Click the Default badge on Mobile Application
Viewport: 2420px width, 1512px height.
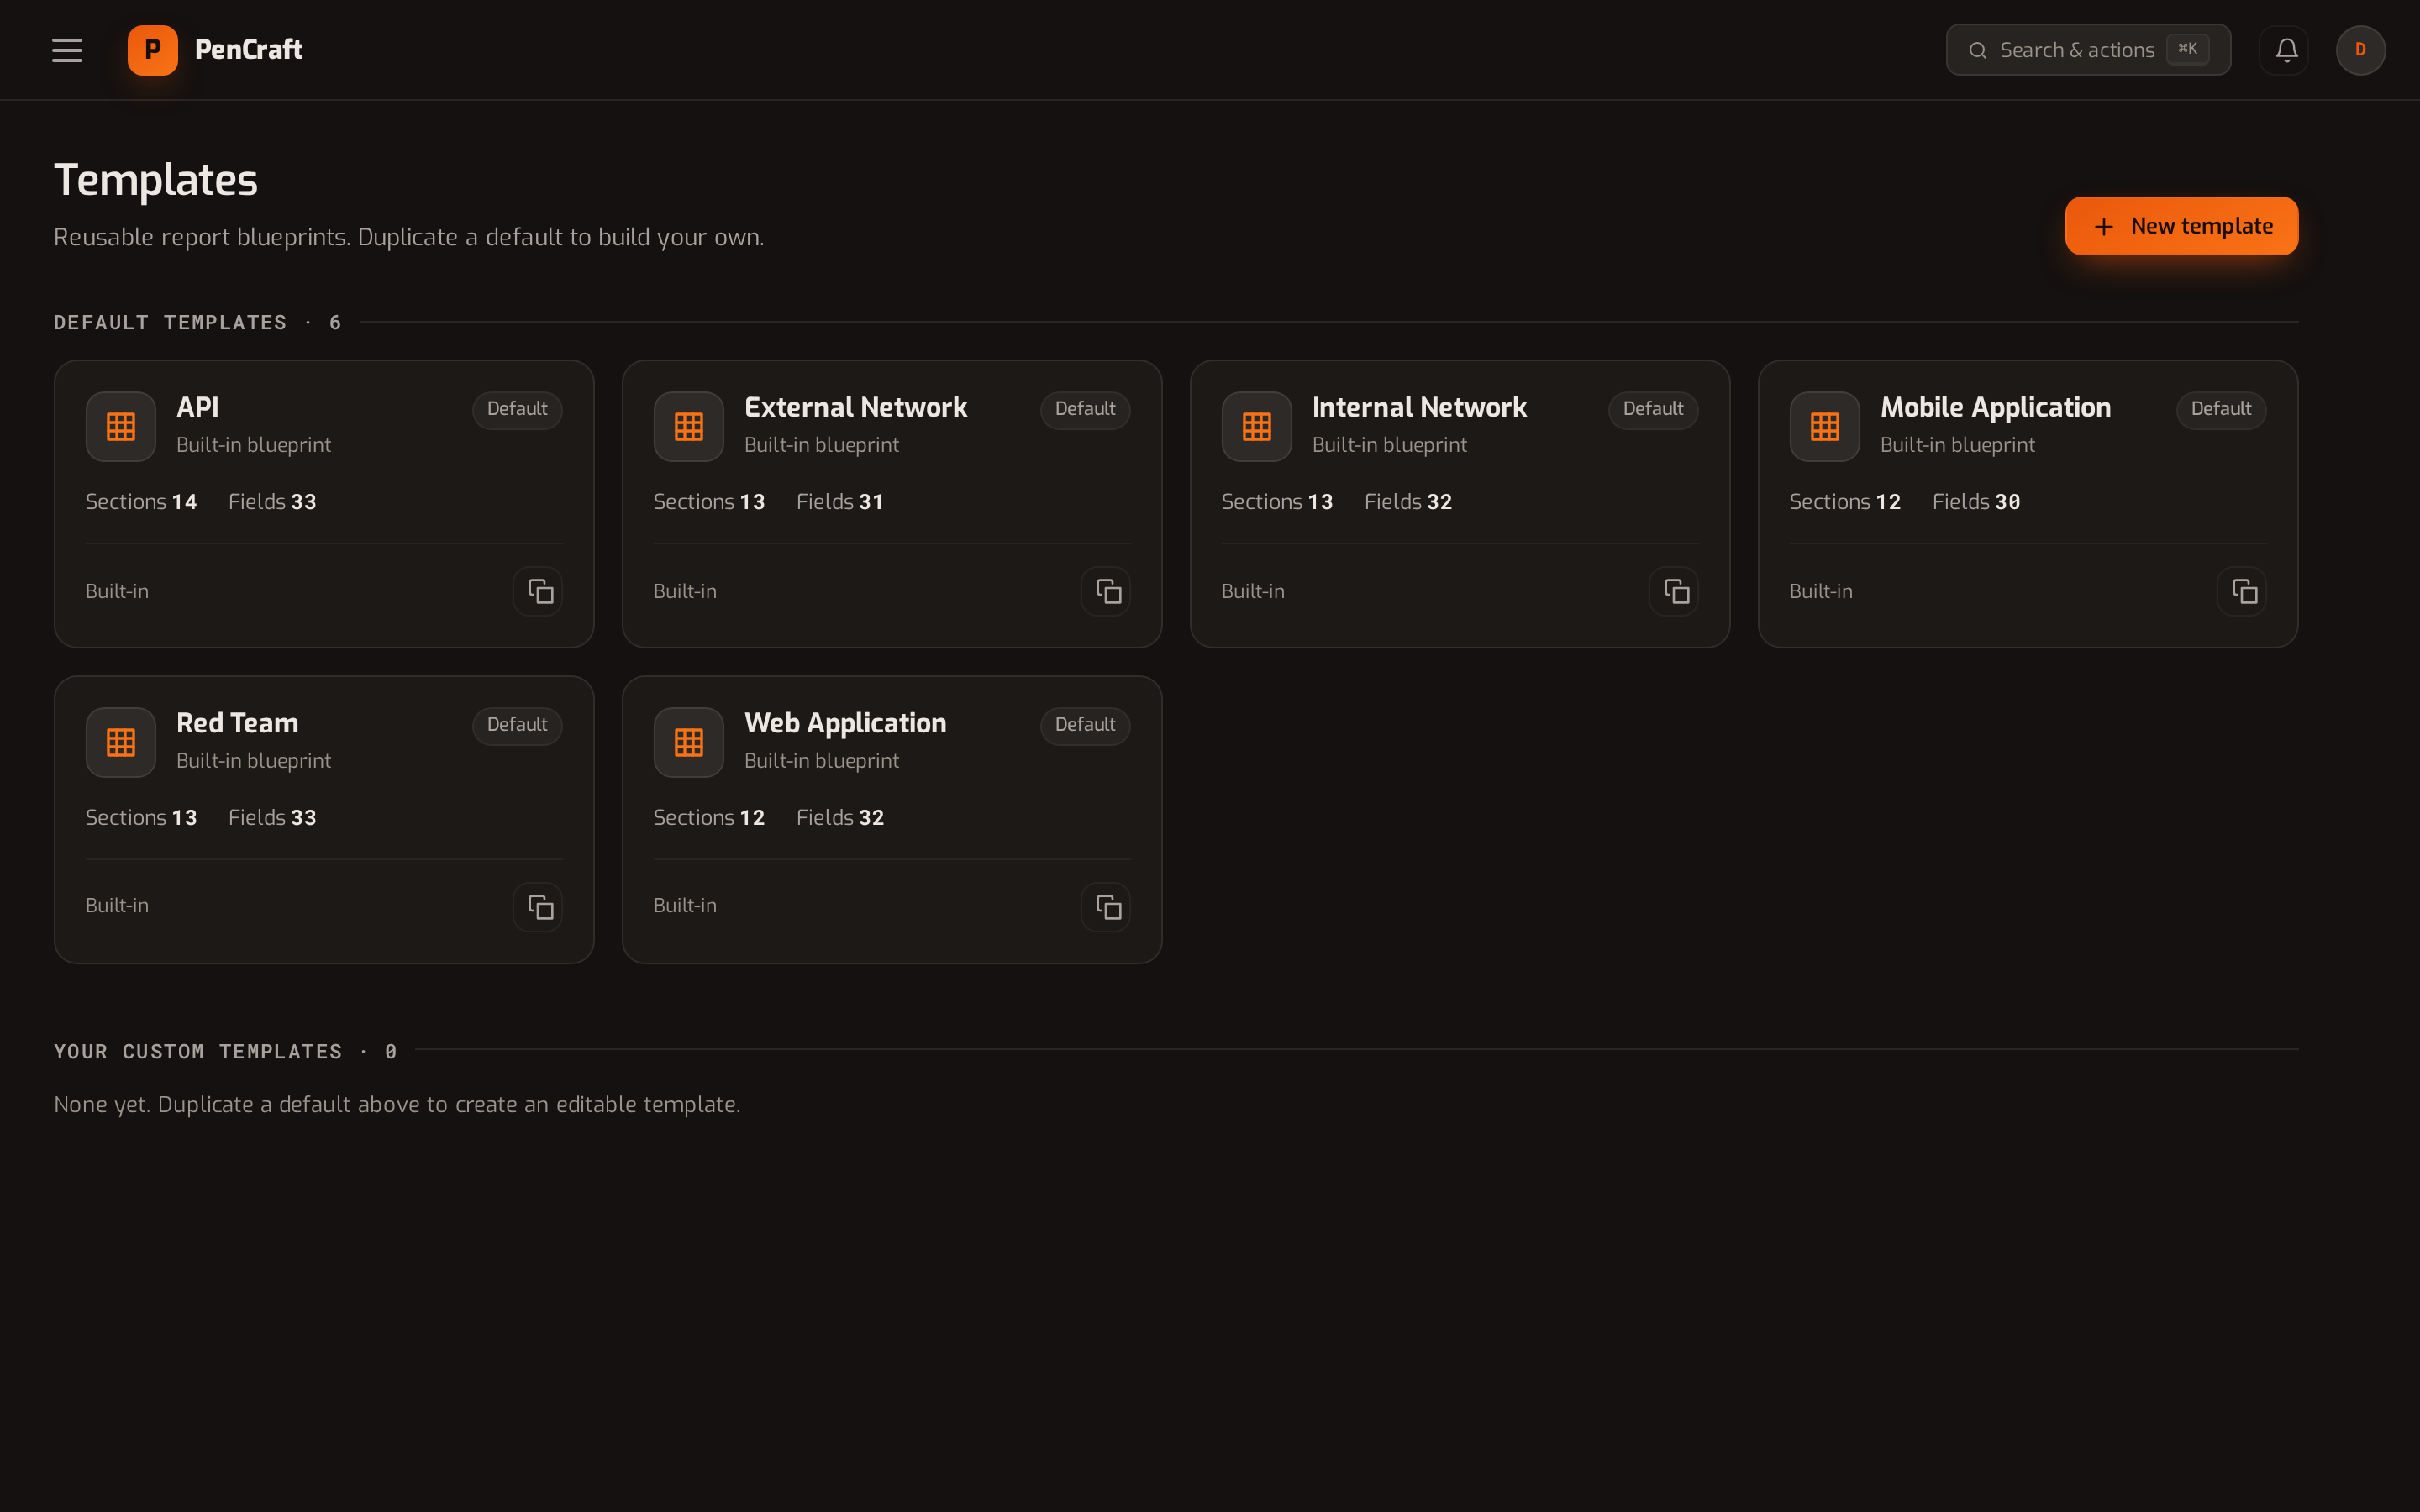pyautogui.click(x=2221, y=409)
